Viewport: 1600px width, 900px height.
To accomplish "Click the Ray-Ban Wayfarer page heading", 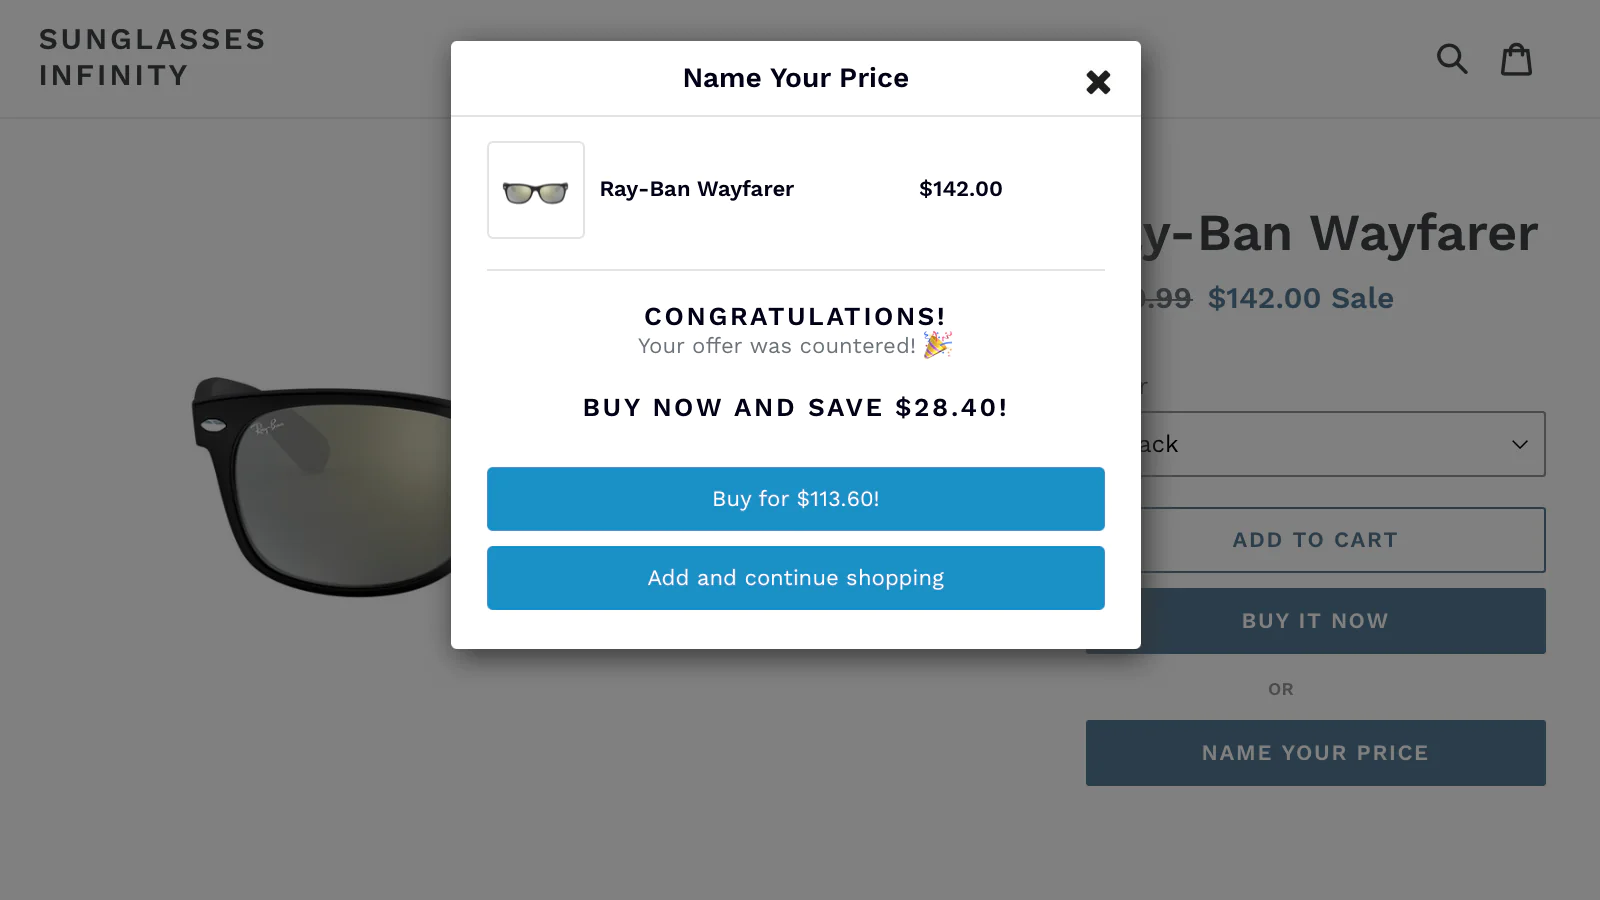I will [x=1340, y=234].
